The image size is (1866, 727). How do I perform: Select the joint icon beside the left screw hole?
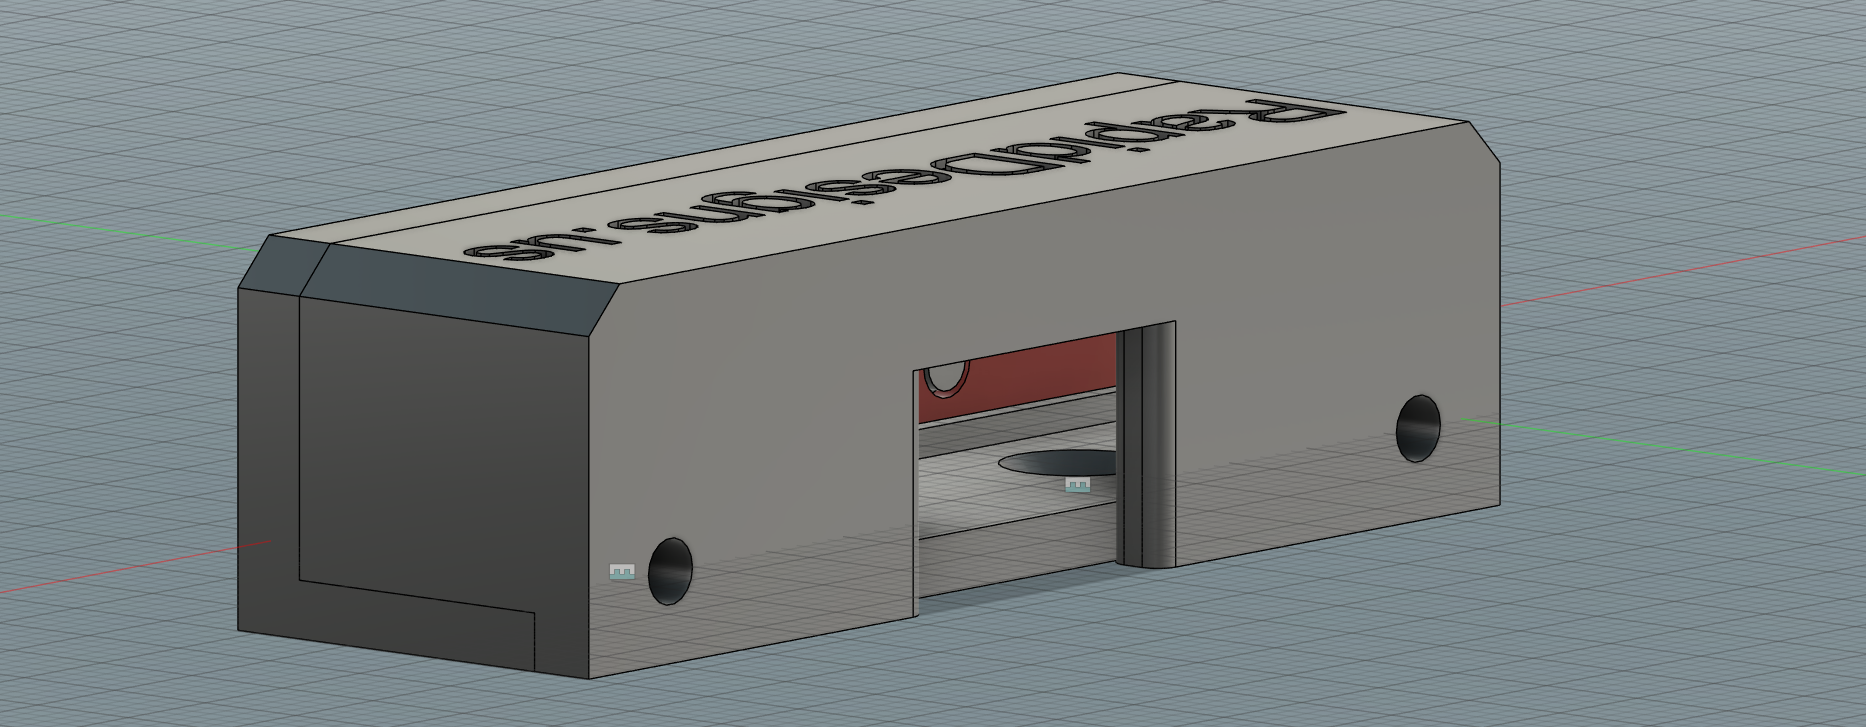pos(622,572)
